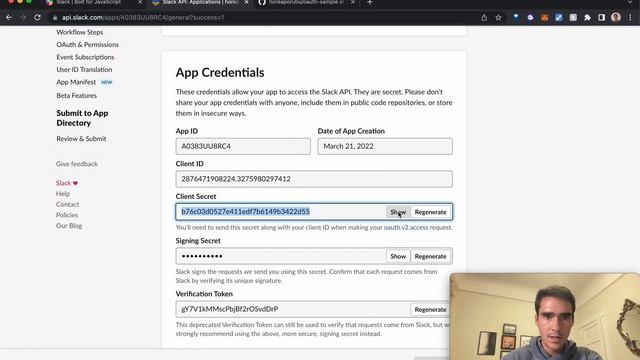This screenshot has width=640, height=360.
Task: Click the webcam video overlay
Action: (545, 316)
